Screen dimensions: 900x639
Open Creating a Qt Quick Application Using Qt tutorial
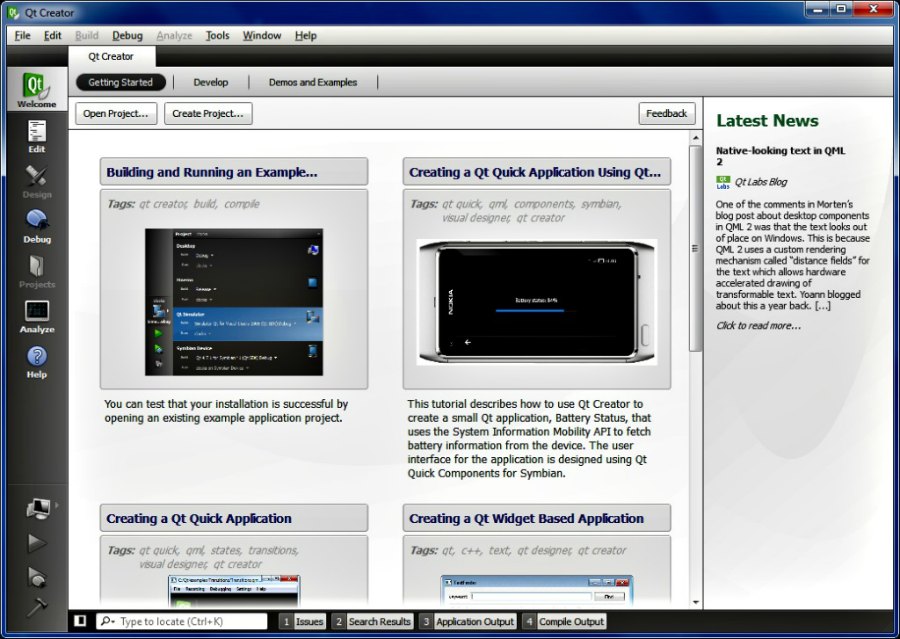point(537,172)
